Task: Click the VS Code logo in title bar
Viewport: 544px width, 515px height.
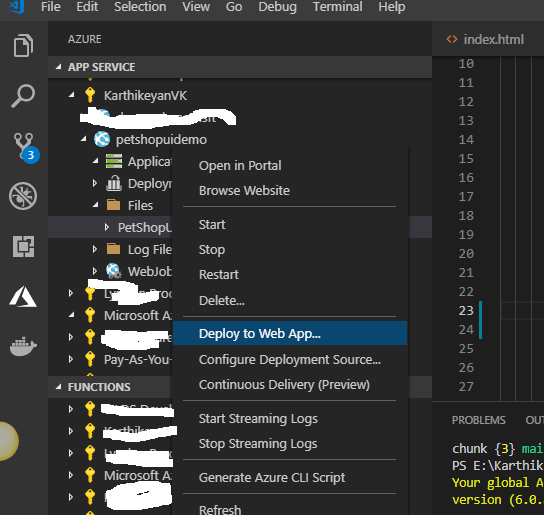Action: pos(17,6)
